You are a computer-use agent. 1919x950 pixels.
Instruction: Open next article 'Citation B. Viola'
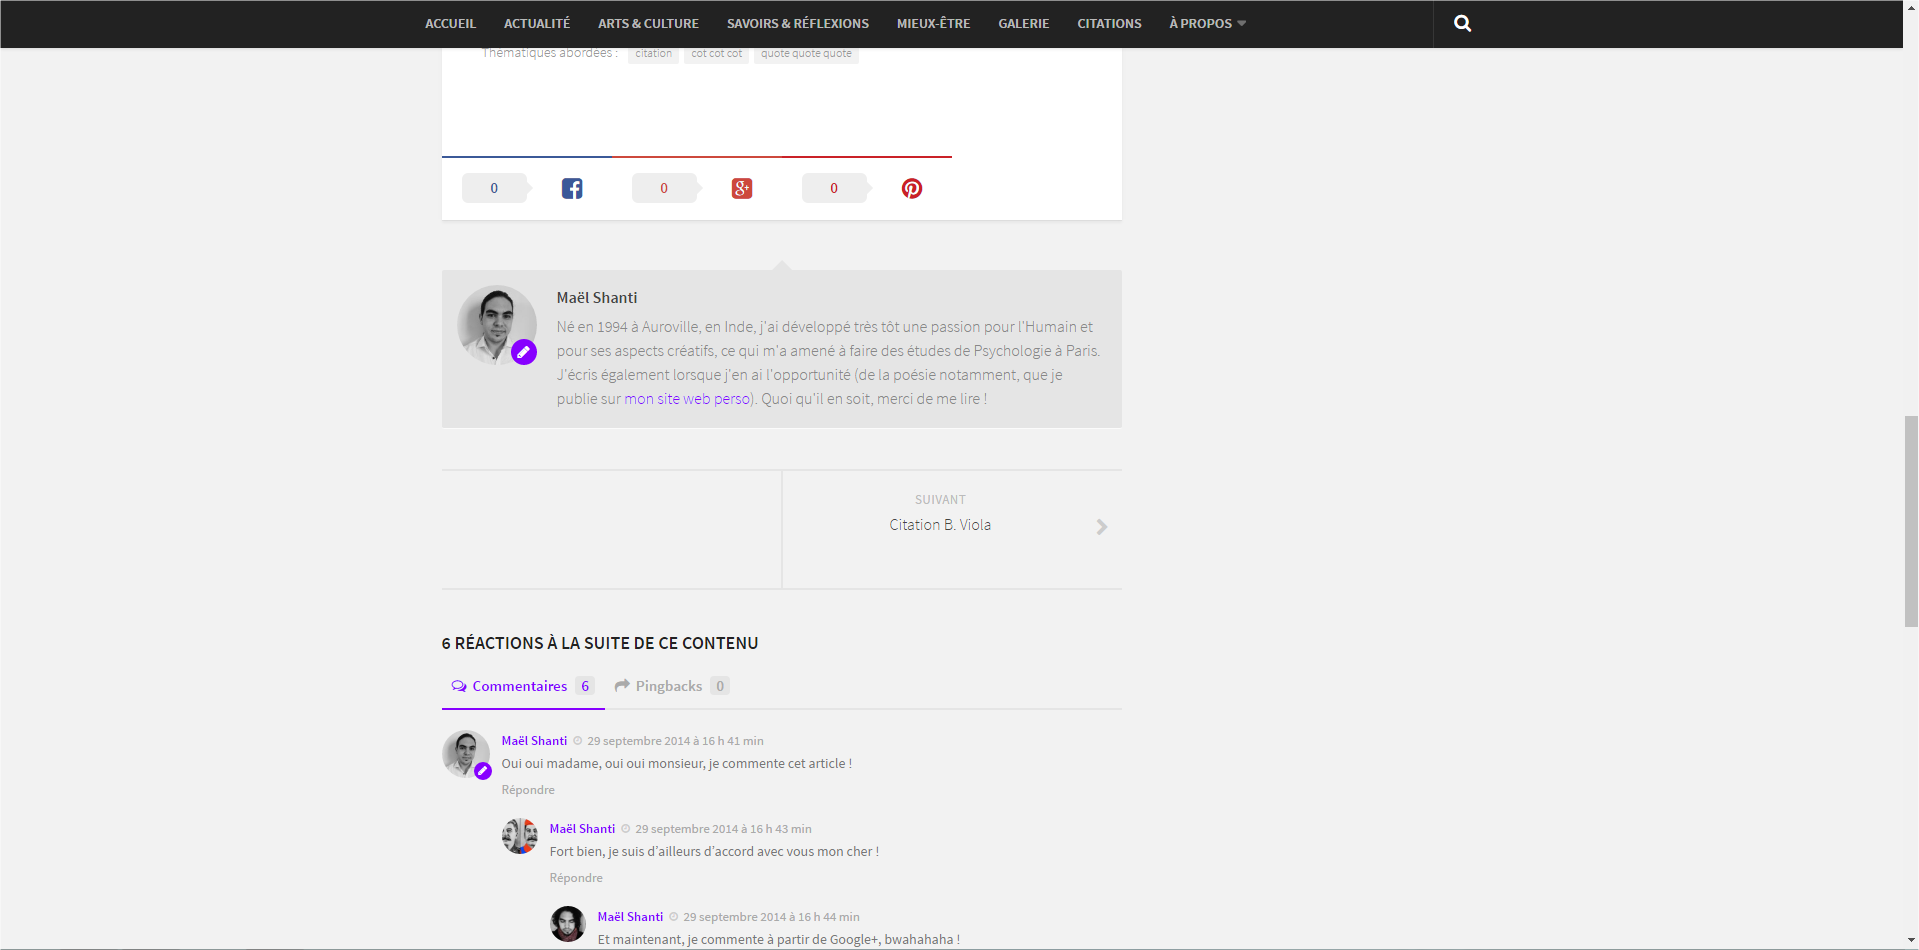tap(940, 525)
